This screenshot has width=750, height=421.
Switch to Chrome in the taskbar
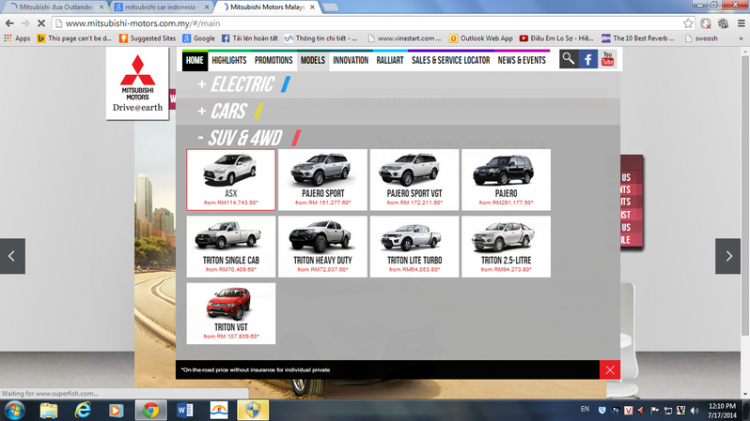[x=151, y=410]
